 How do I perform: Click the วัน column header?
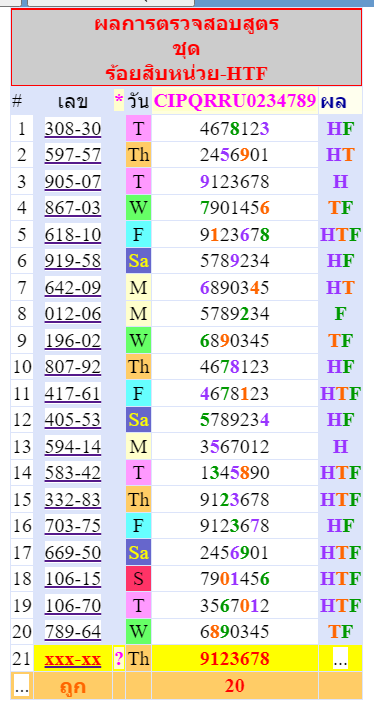[138, 101]
